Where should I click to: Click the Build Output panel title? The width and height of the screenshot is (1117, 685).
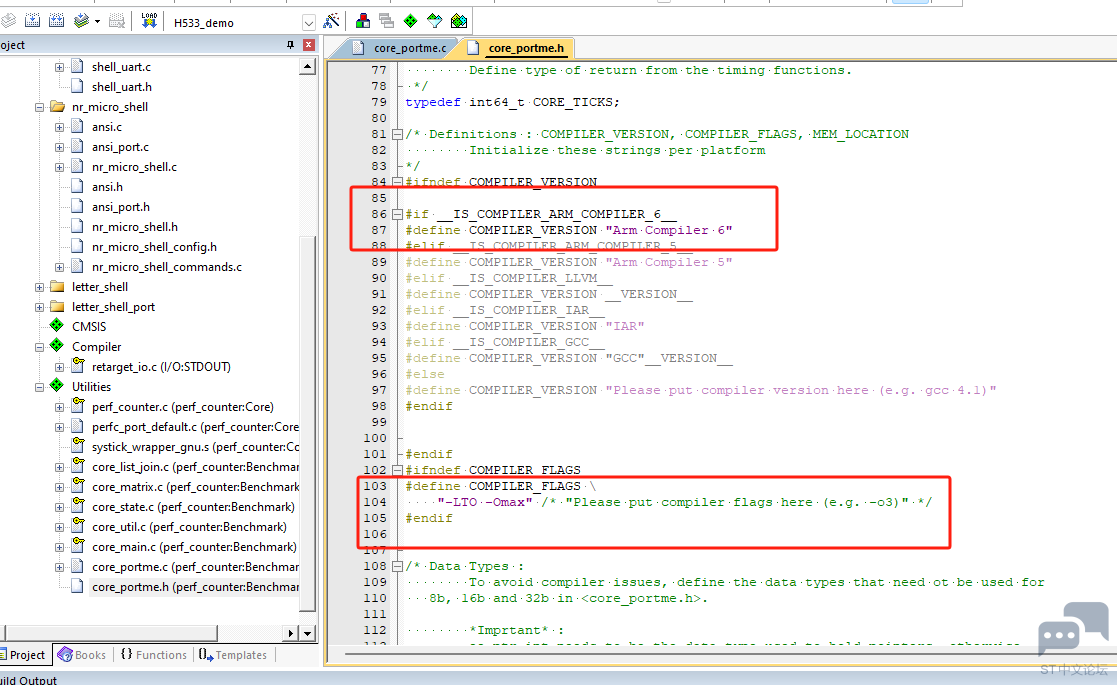point(28,680)
